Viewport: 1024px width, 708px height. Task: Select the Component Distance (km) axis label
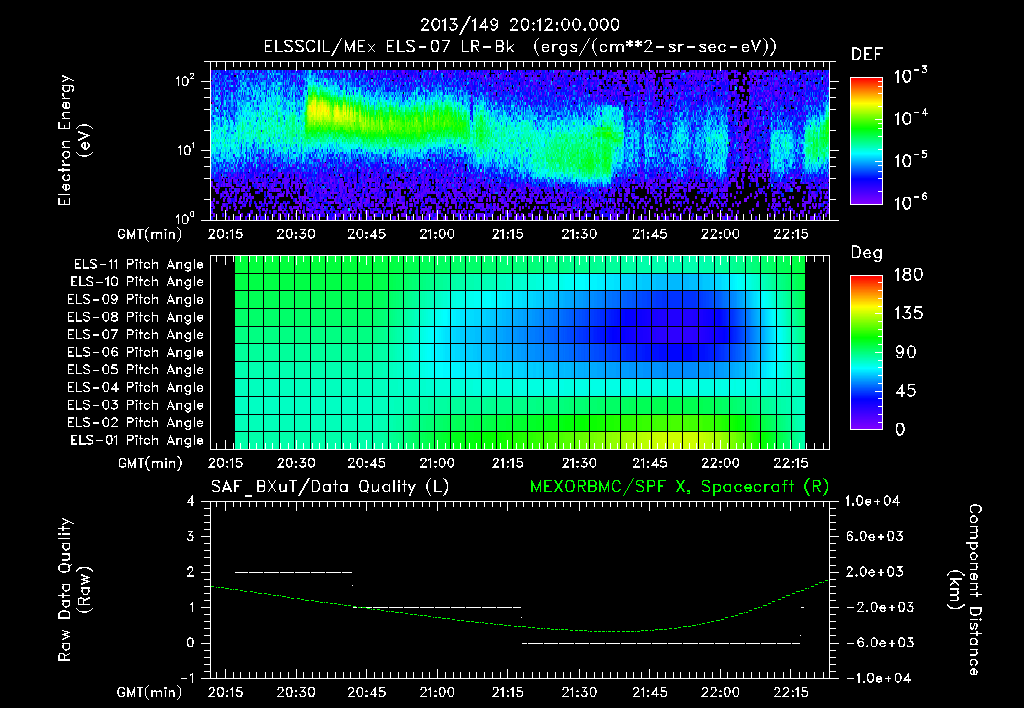(965, 590)
